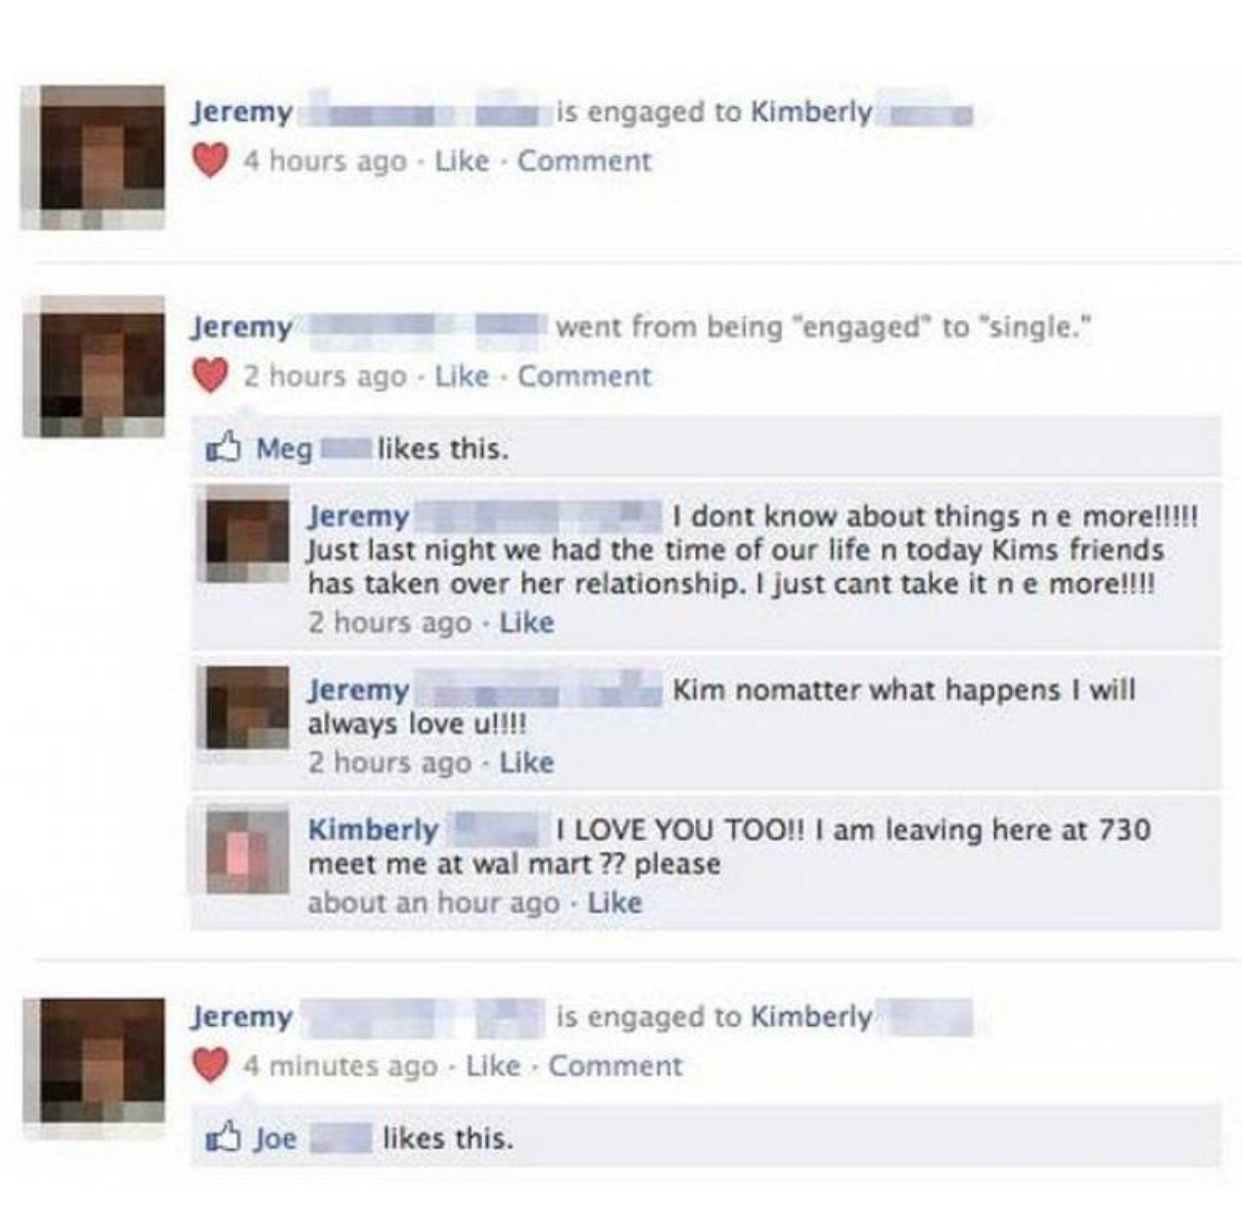The image size is (1242, 1206).
Task: Like the 'always love u' comment
Action: tap(526, 763)
